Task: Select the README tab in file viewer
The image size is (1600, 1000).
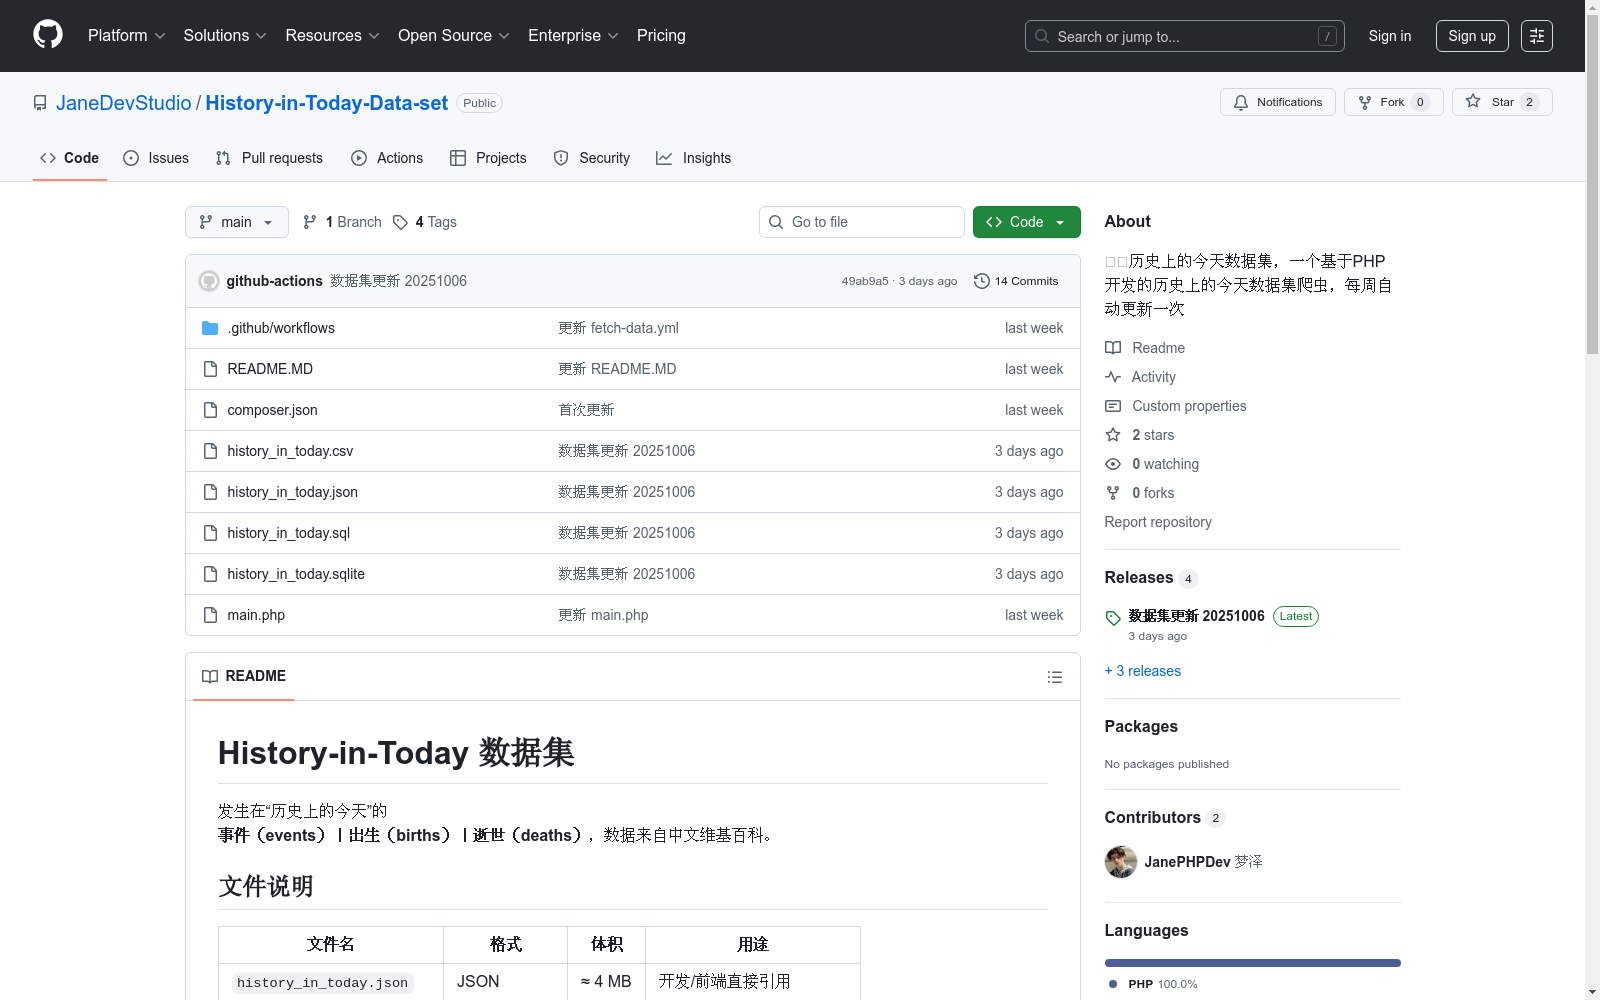Action: click(244, 677)
